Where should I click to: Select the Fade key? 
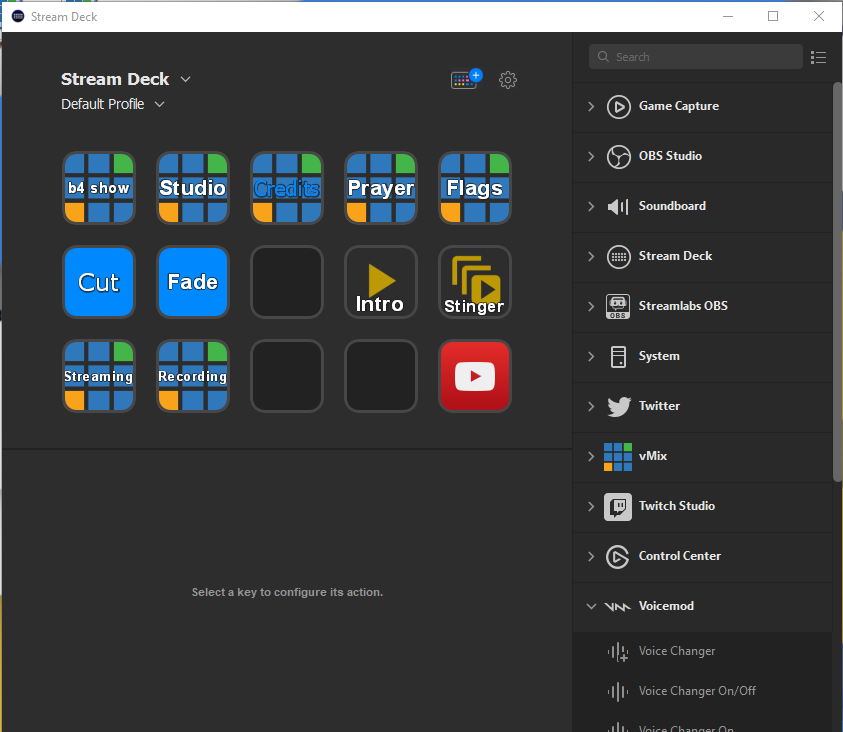pyautogui.click(x=192, y=281)
